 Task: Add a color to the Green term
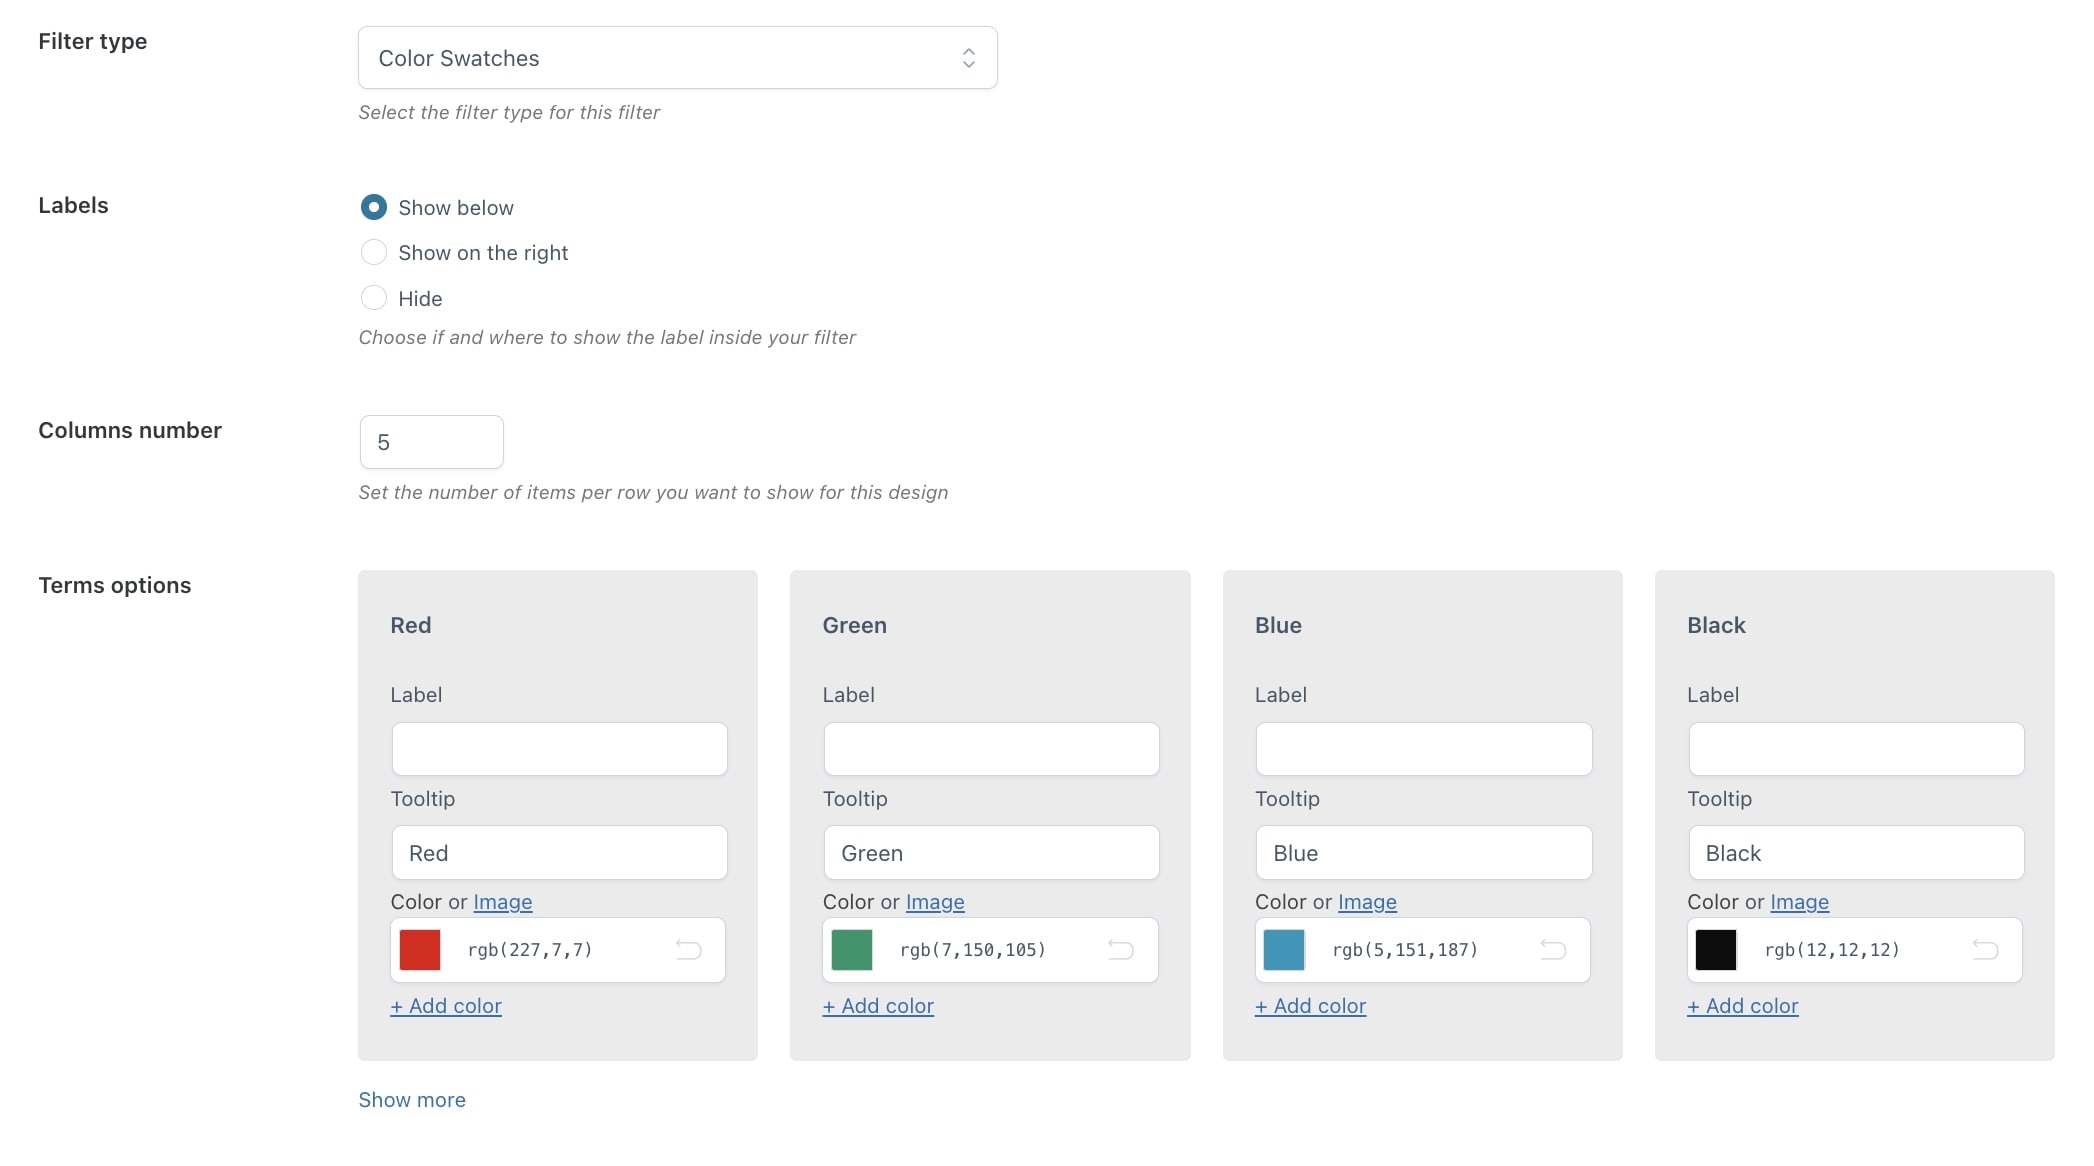(x=878, y=1006)
